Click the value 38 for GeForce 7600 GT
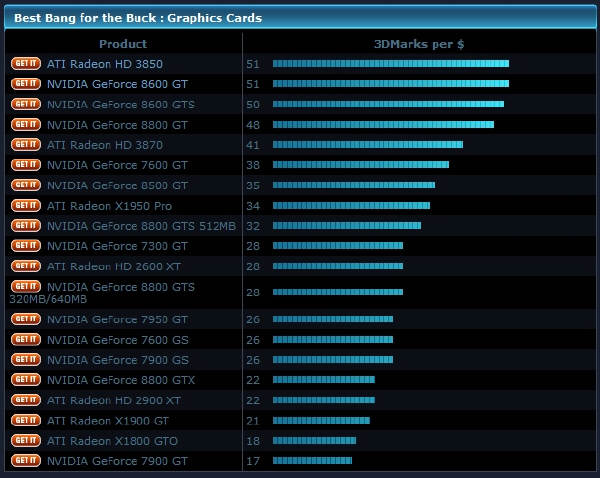This screenshot has height=478, width=600. click(253, 165)
